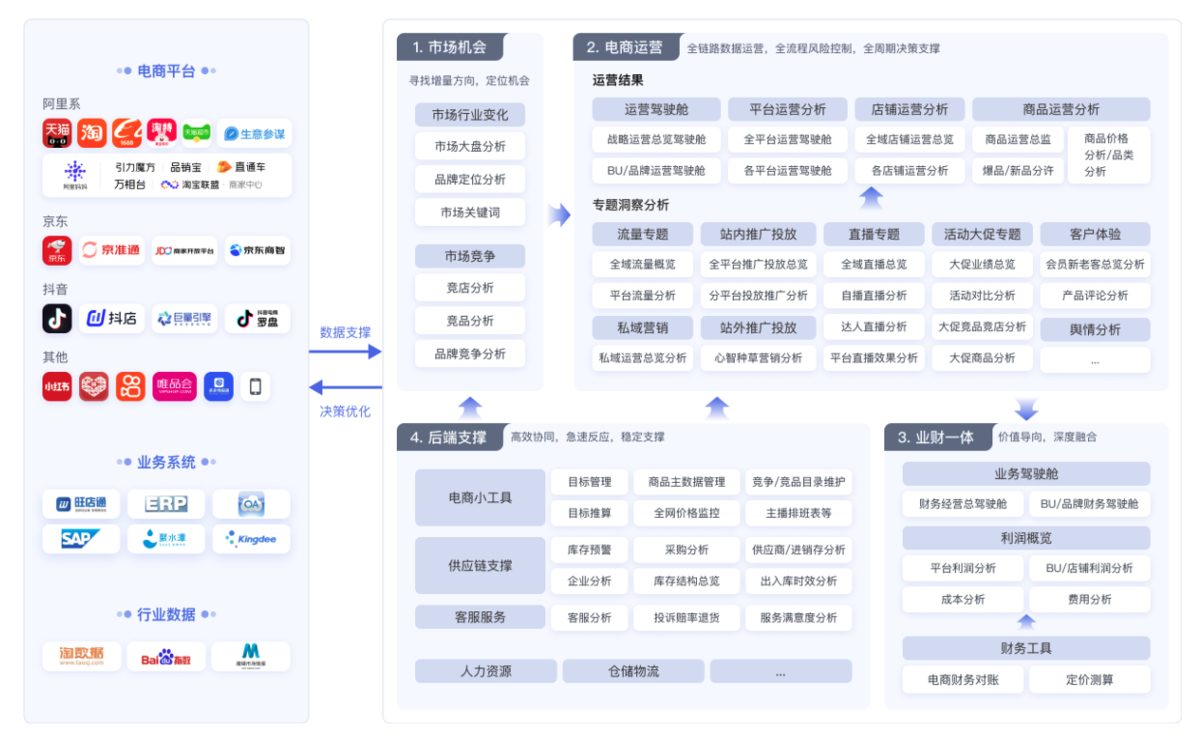Select the orange Taobao (淘) icon
This screenshot has width=1200, height=736.
tap(92, 133)
